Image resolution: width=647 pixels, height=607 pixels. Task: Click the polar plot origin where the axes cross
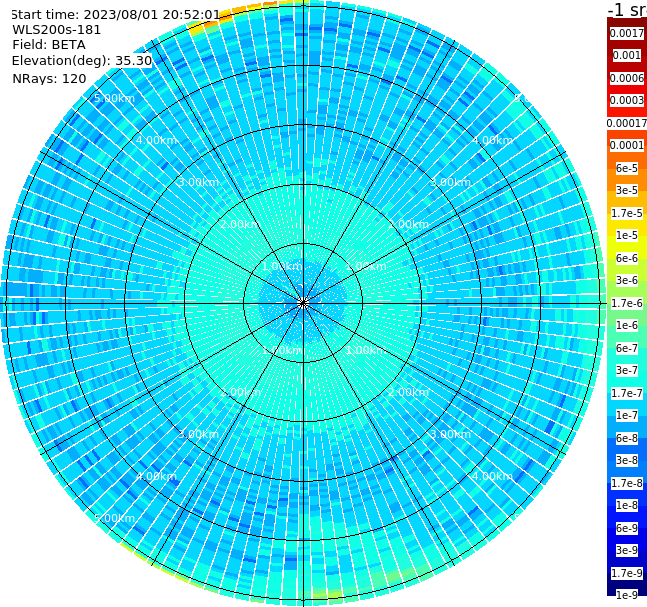pyautogui.click(x=303, y=303)
